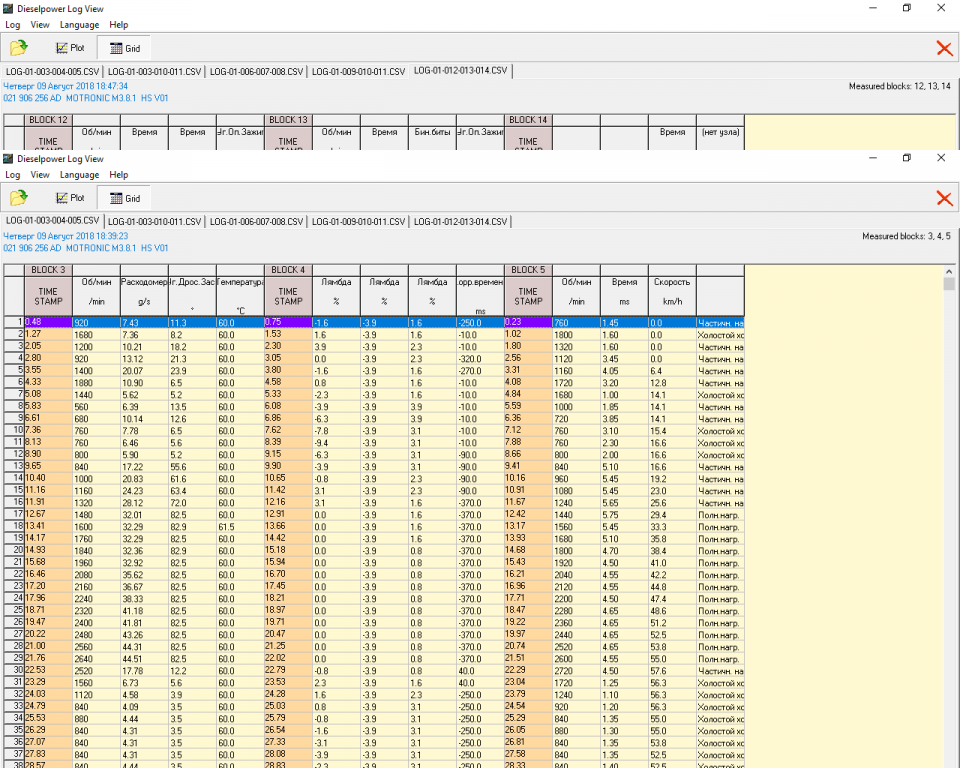Select LOG-01-003-010-011.CSV tab in the upper window
This screenshot has width=960, height=768.
coord(154,71)
